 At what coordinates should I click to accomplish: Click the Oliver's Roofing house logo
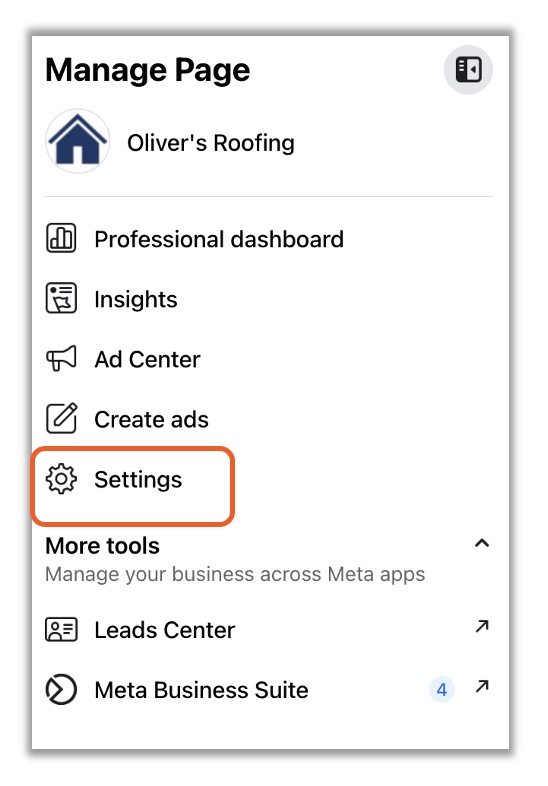[x=78, y=141]
